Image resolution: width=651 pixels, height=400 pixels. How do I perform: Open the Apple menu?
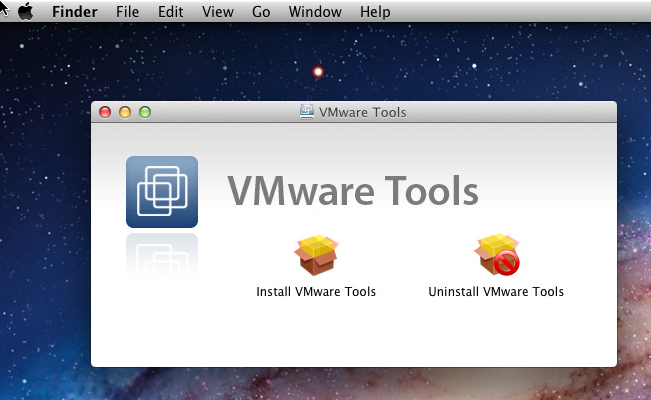(26, 11)
